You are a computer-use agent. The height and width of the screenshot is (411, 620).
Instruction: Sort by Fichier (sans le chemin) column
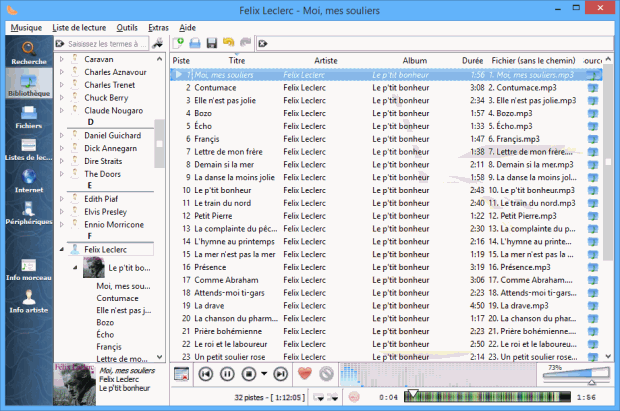[x=533, y=61]
